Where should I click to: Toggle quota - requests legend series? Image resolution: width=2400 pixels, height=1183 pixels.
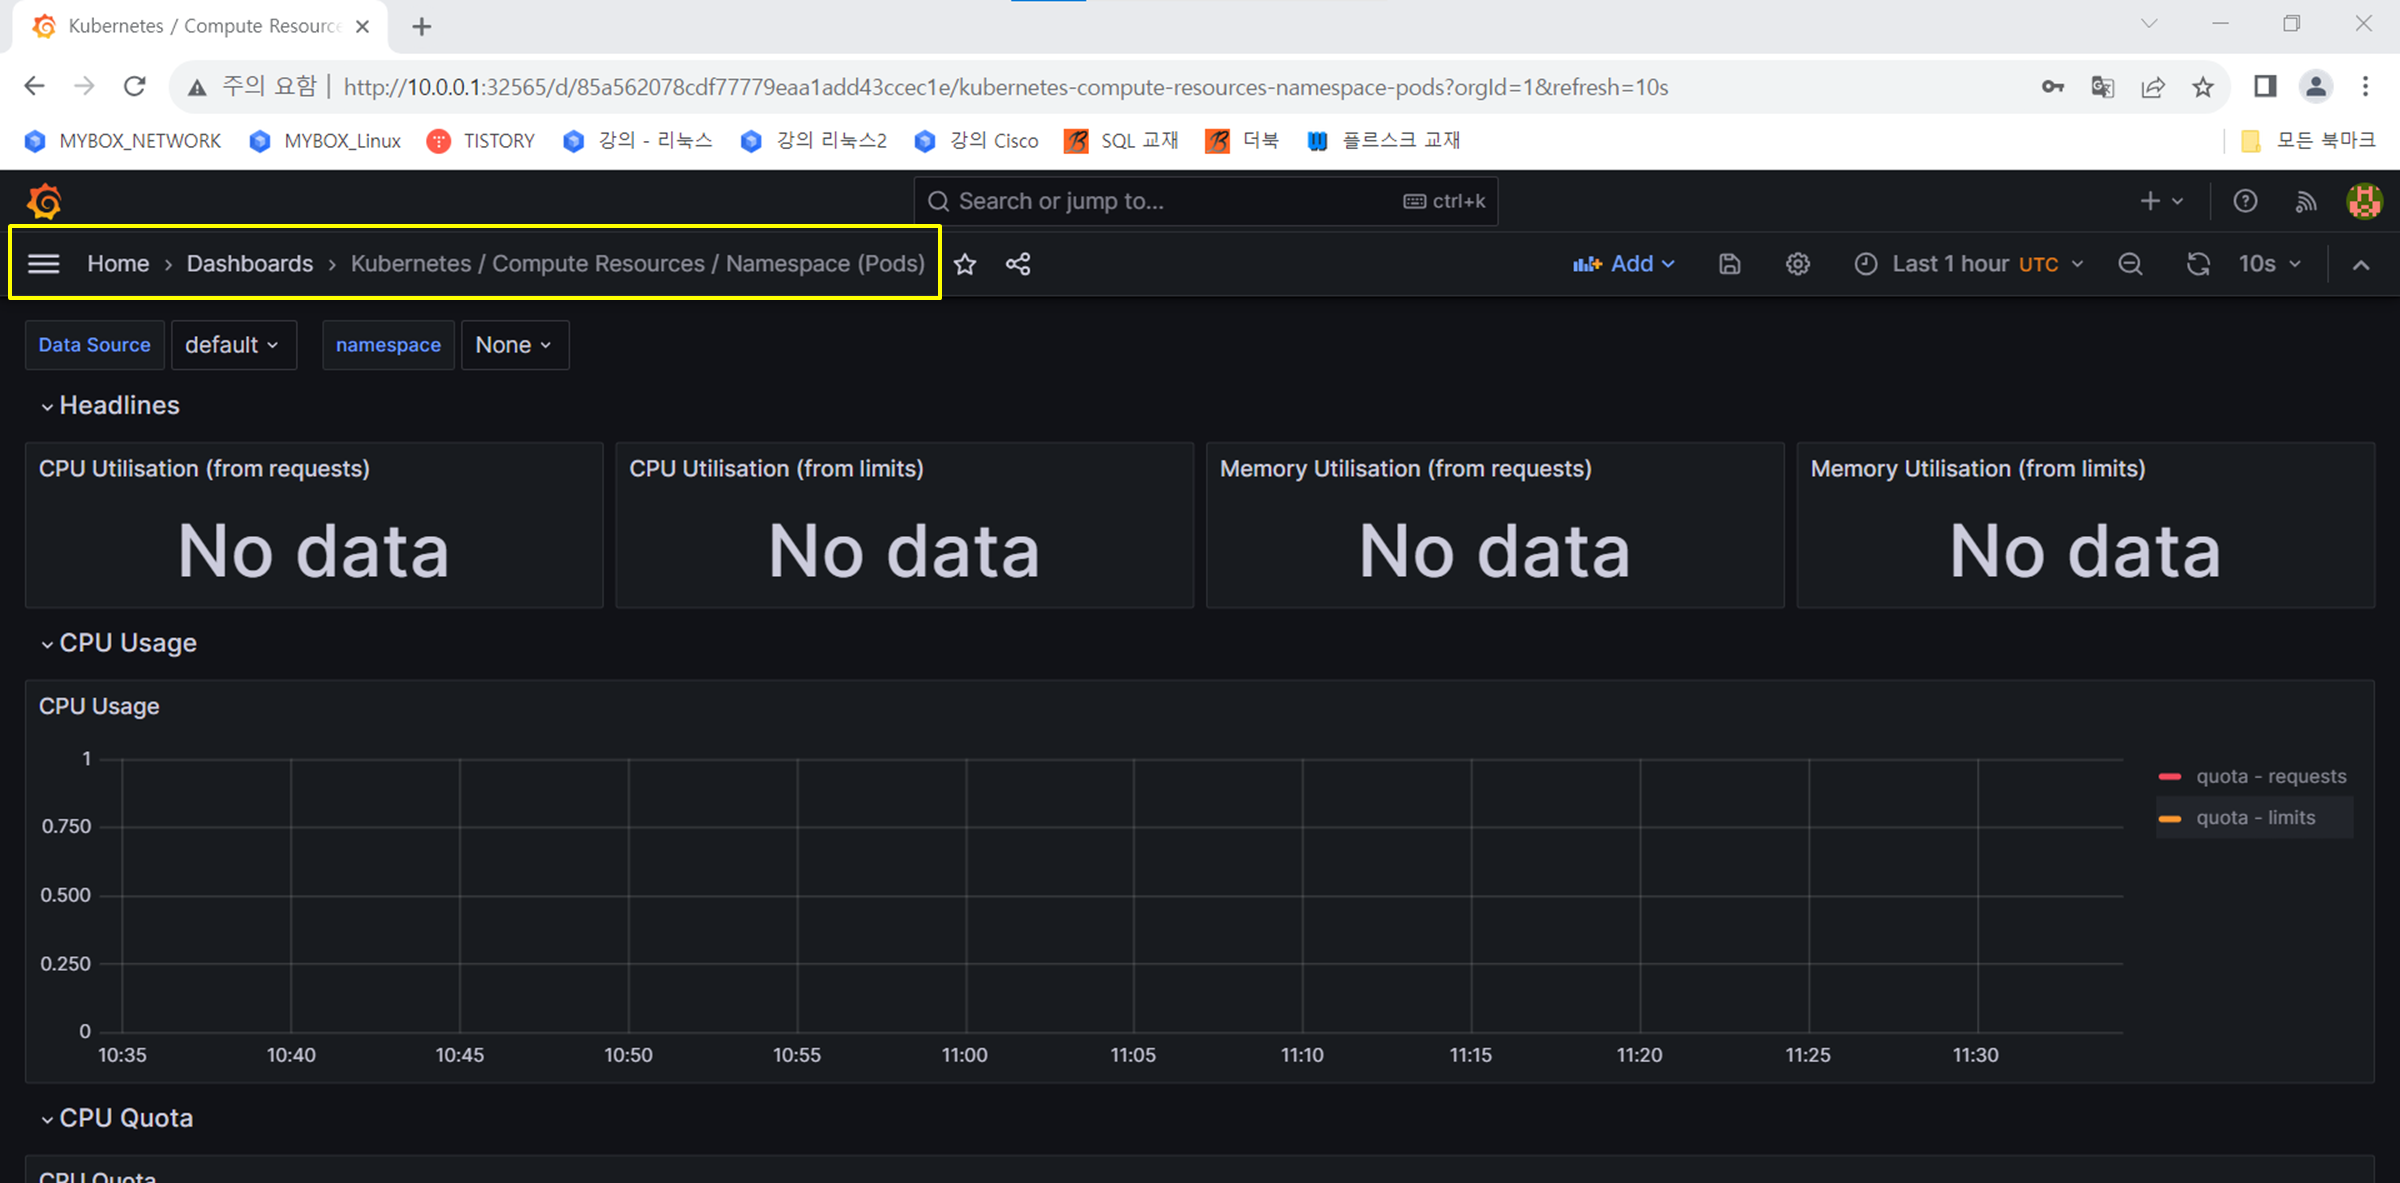2271,776
